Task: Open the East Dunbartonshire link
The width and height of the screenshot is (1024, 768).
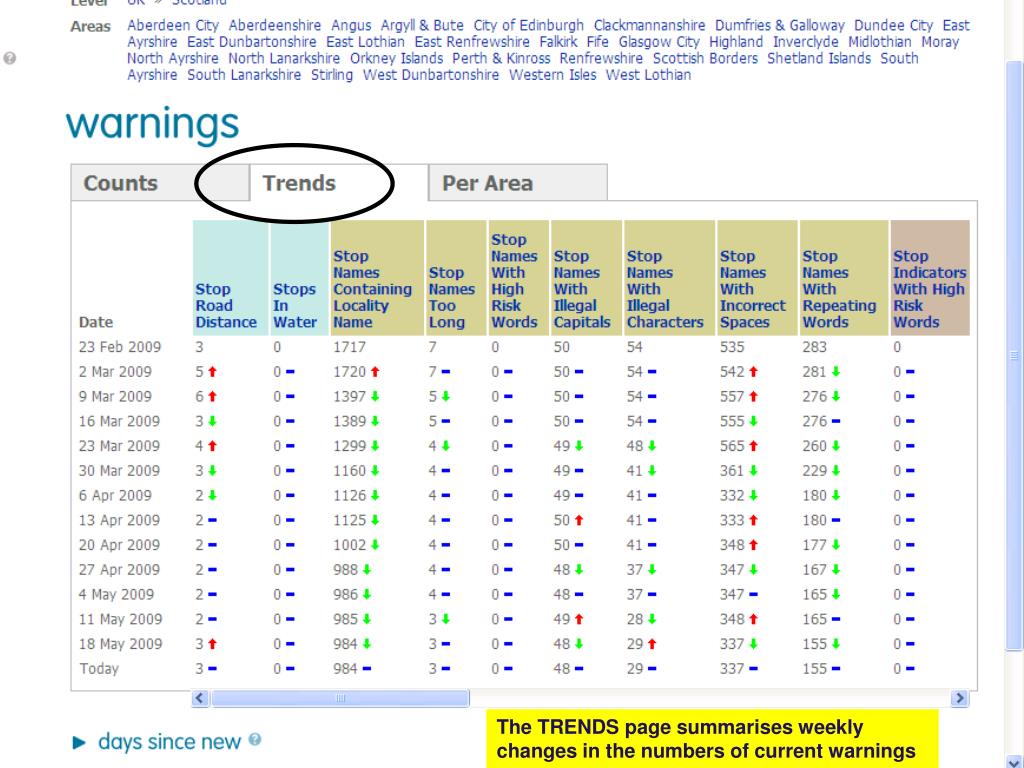Action: tap(251, 42)
